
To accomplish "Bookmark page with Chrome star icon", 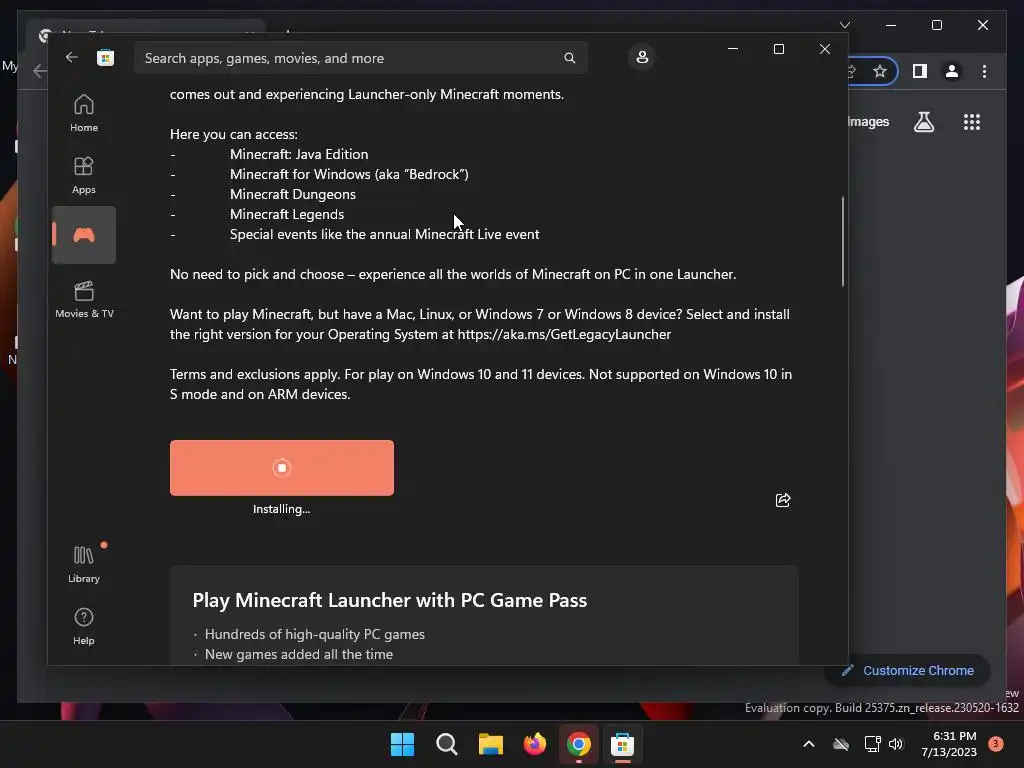I will point(880,71).
